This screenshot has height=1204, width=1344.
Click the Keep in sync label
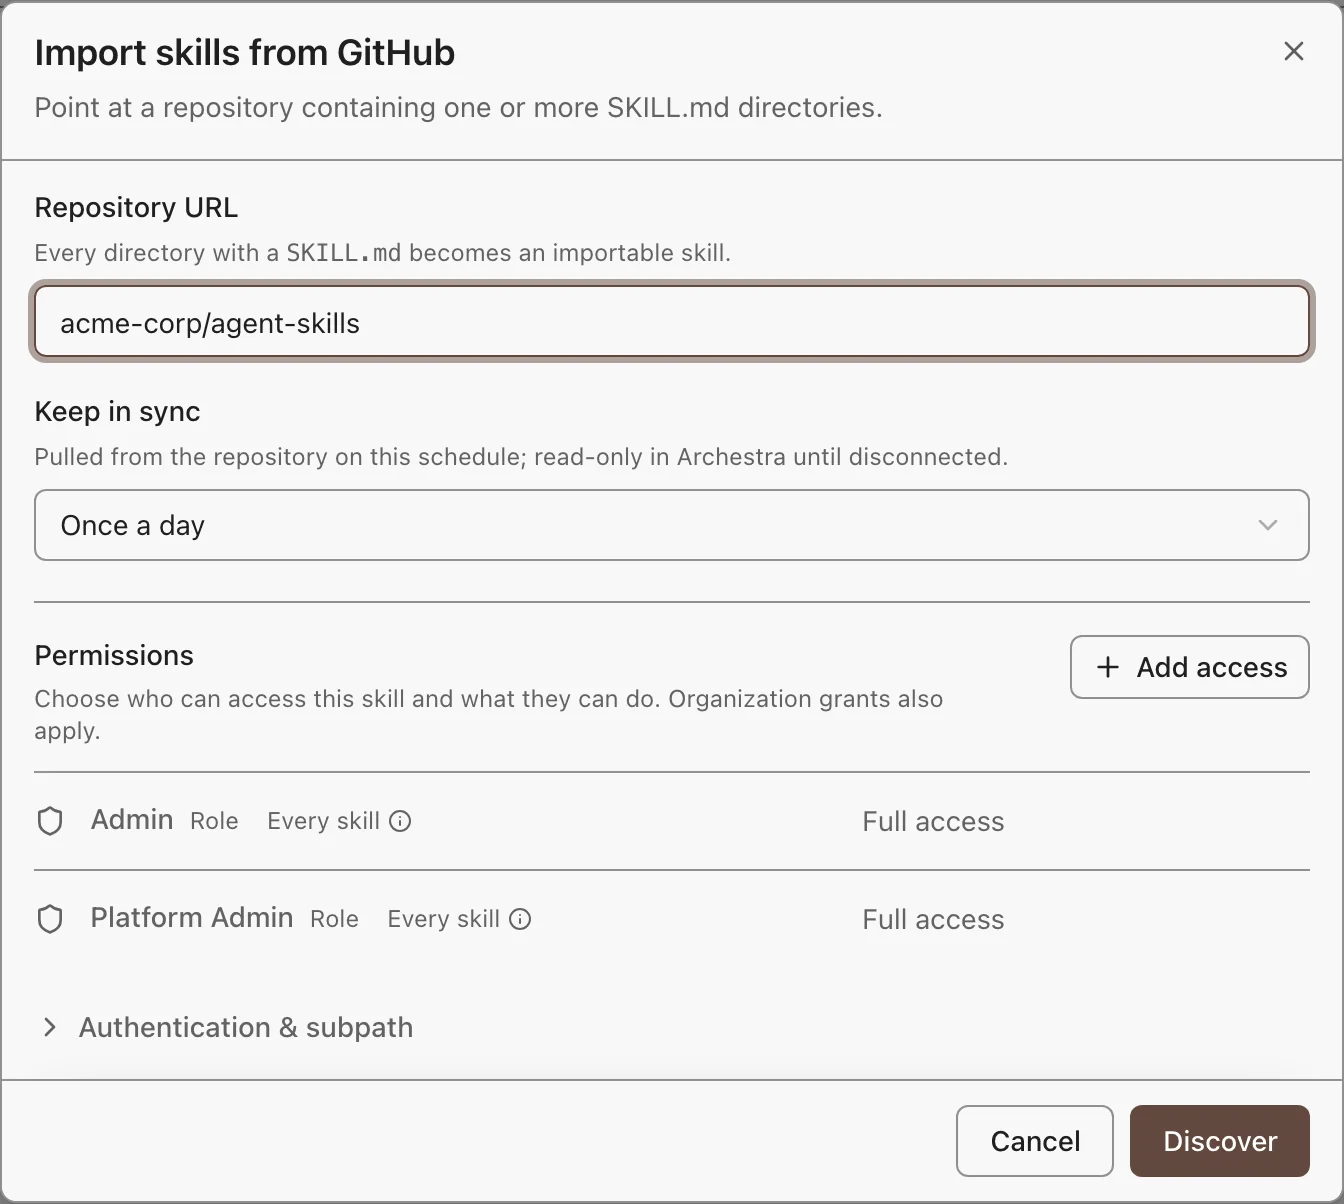pyautogui.click(x=117, y=411)
